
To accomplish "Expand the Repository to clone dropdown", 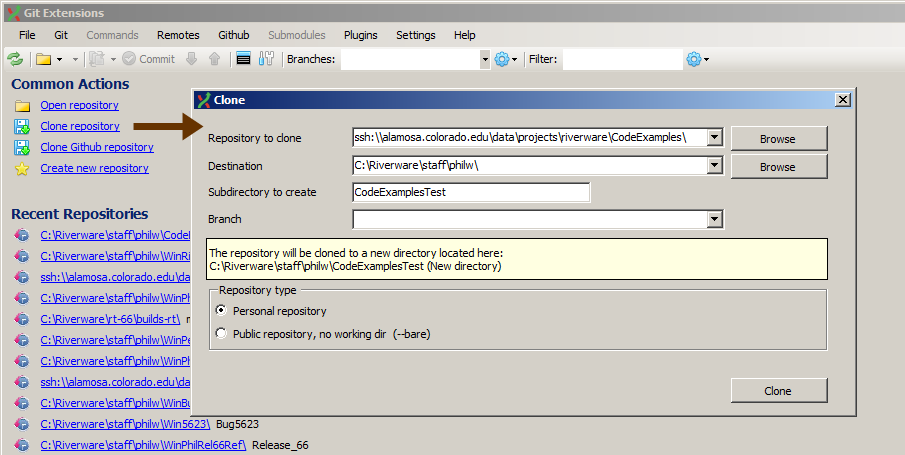I will pyautogui.click(x=715, y=137).
